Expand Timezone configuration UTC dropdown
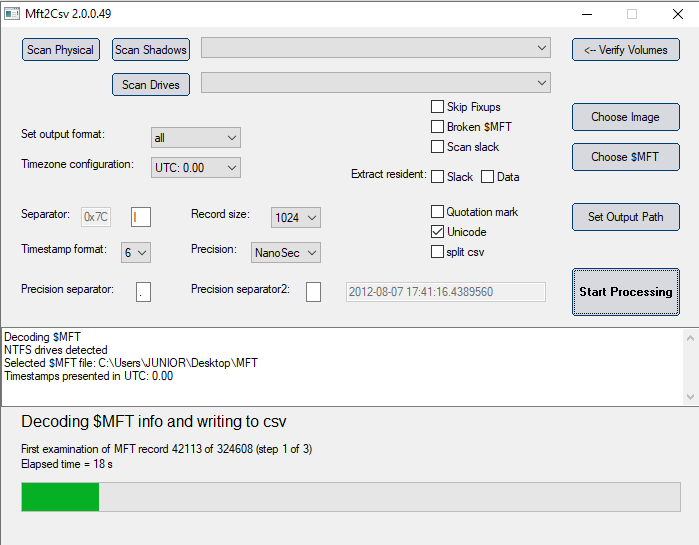Image resolution: width=699 pixels, height=545 pixels. [x=196, y=167]
